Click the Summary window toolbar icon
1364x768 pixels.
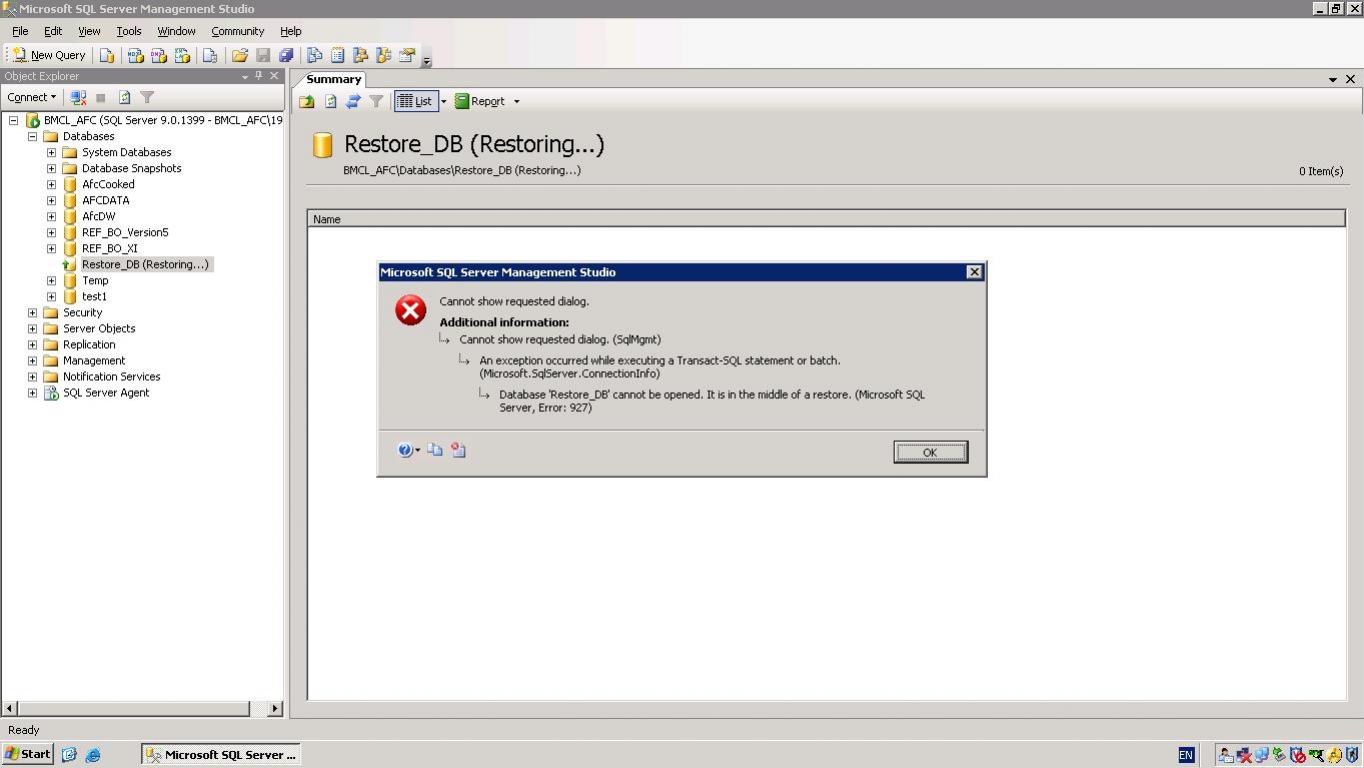[x=337, y=56]
